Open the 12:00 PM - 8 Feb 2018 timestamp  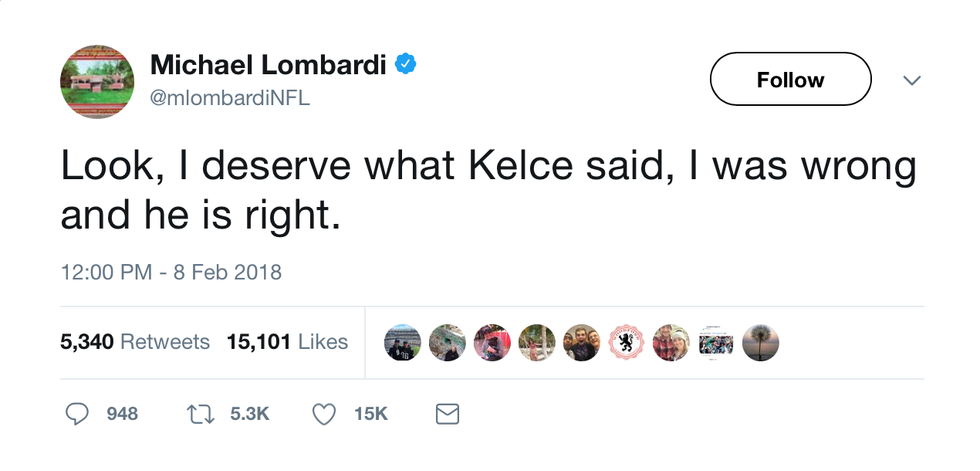click(x=171, y=272)
